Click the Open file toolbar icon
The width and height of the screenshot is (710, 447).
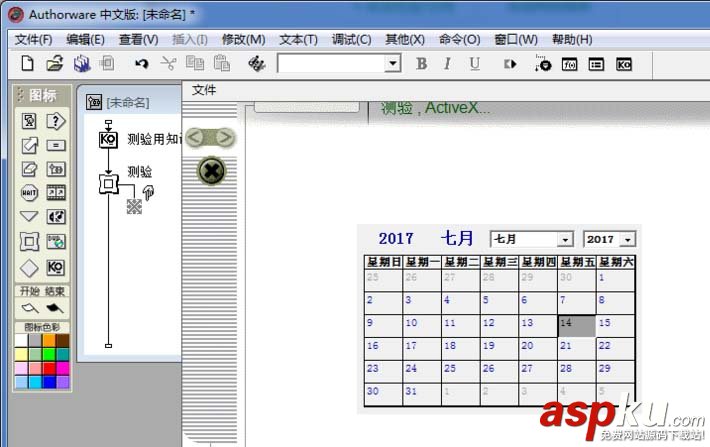(54, 64)
